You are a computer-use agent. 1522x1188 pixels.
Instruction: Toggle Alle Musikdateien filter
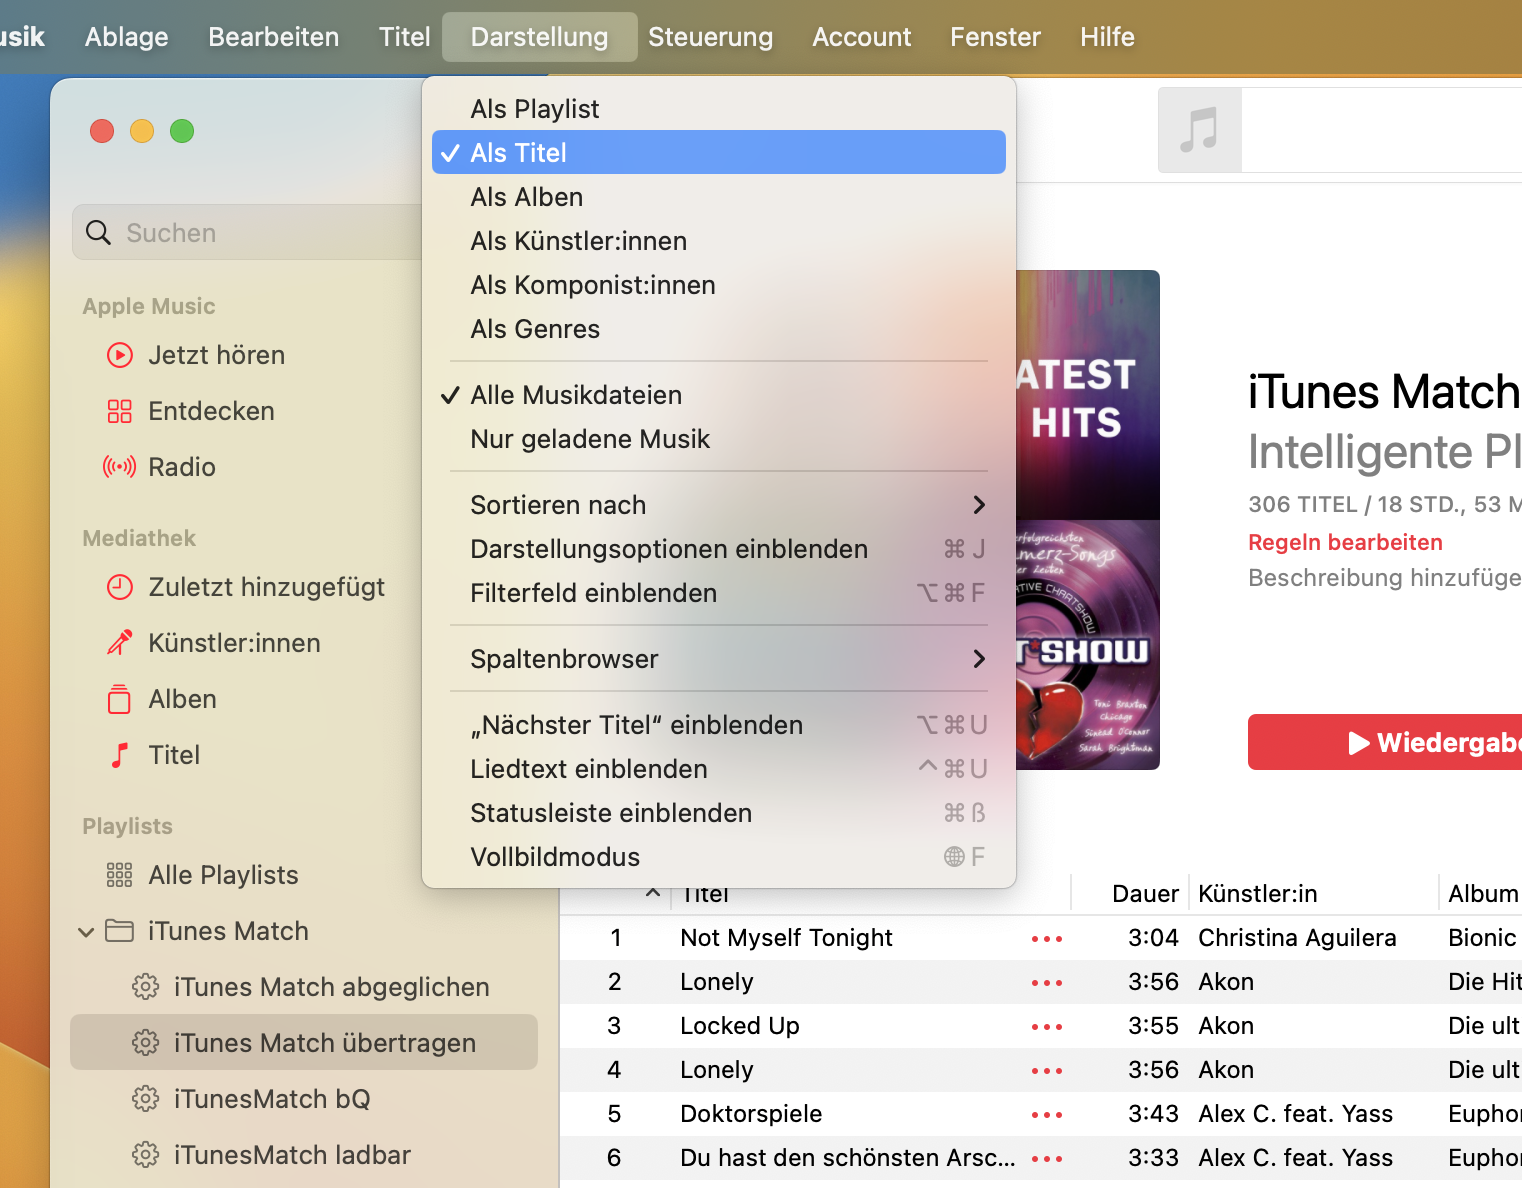click(x=719, y=395)
